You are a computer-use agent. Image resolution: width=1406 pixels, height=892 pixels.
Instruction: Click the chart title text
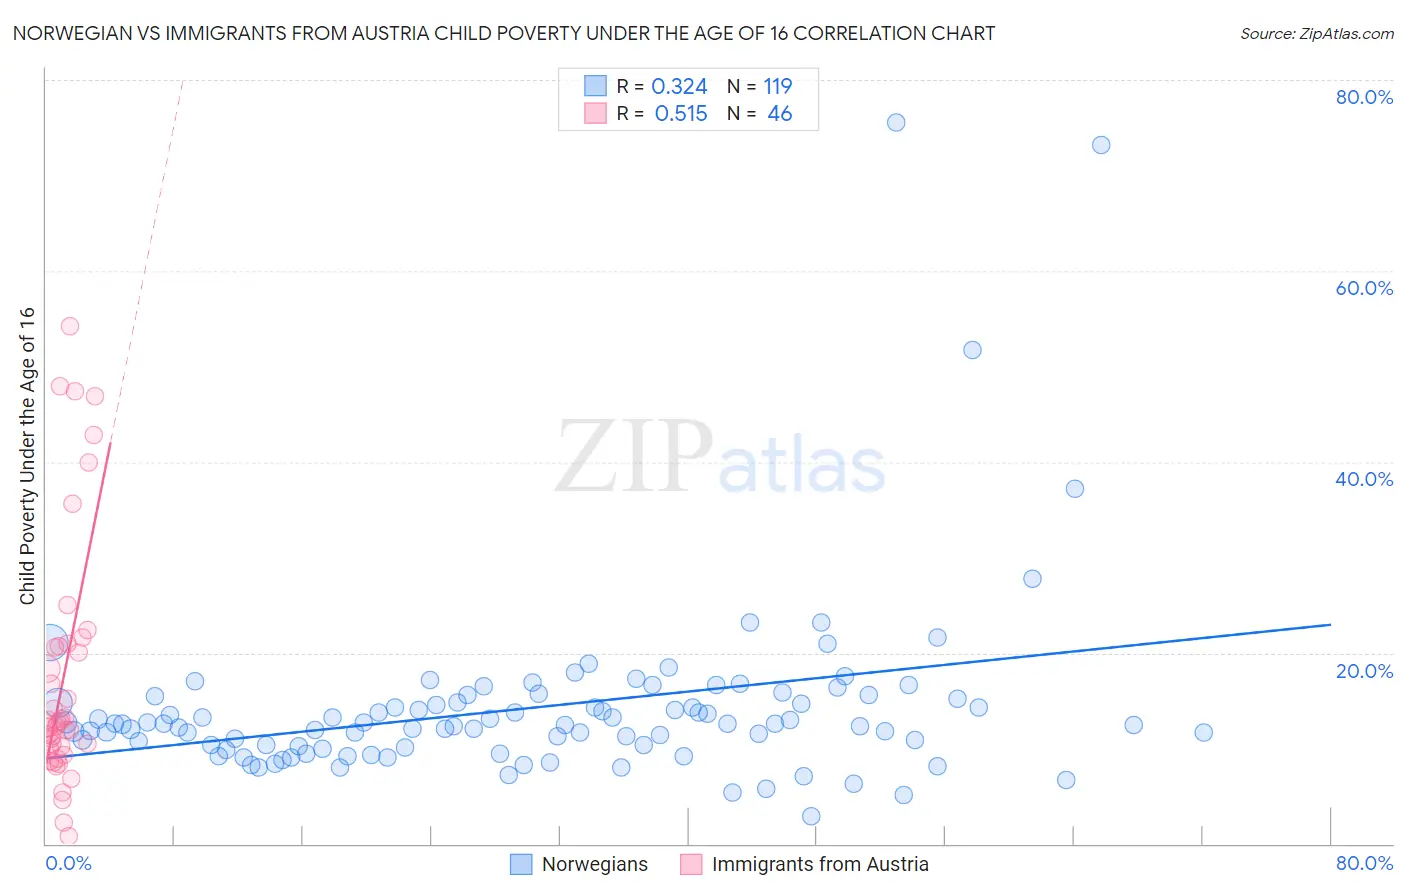pos(504,33)
